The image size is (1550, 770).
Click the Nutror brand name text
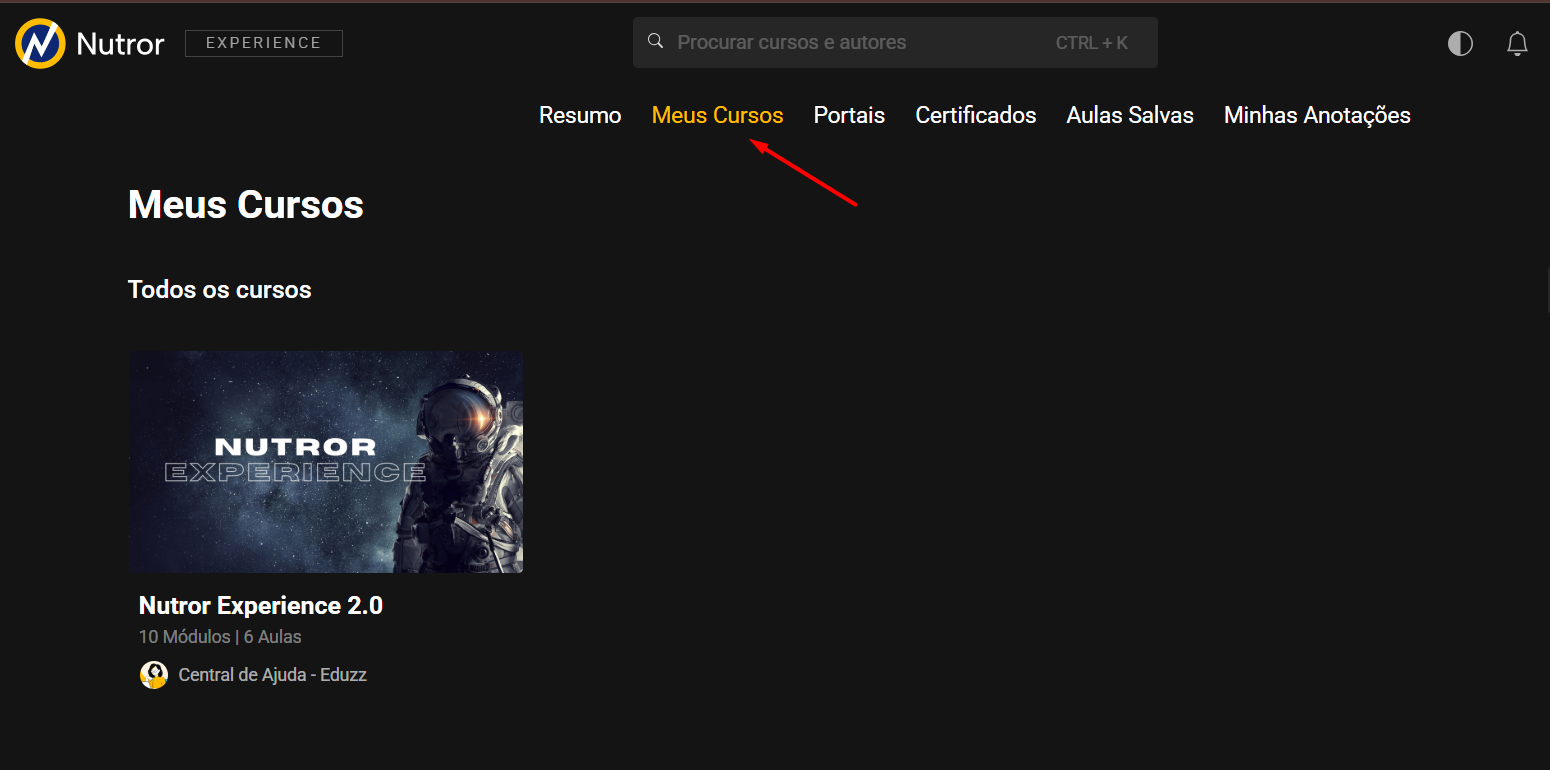tap(120, 43)
